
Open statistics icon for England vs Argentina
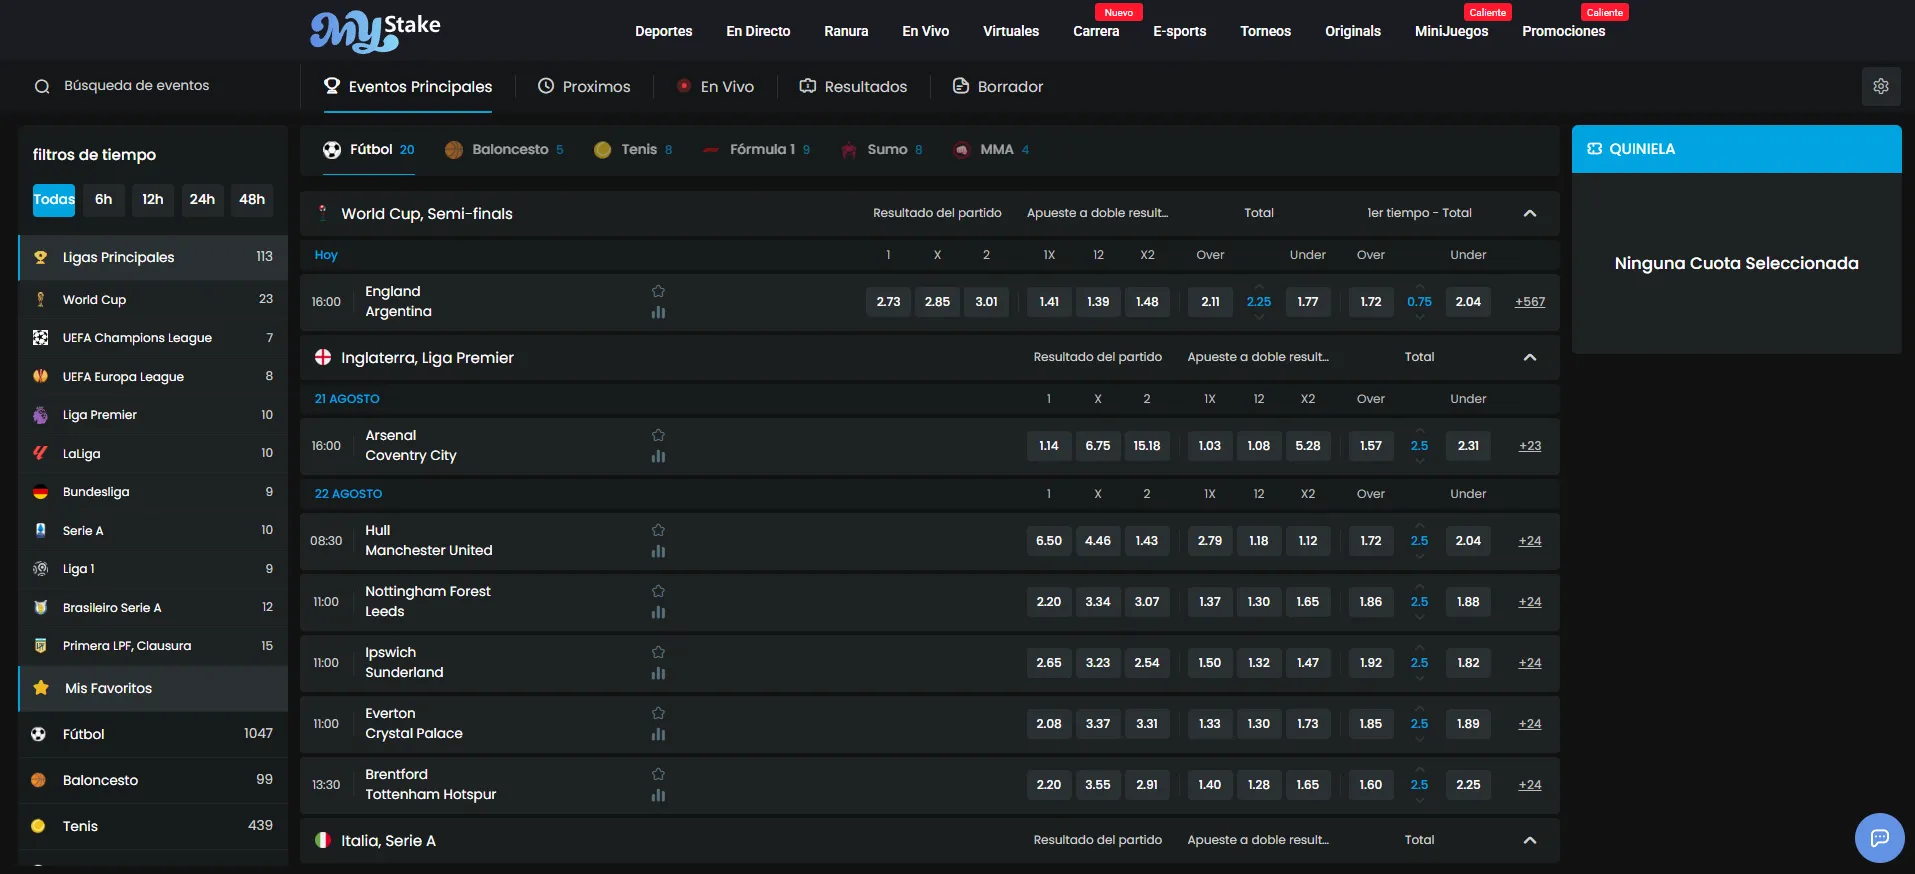tap(658, 312)
